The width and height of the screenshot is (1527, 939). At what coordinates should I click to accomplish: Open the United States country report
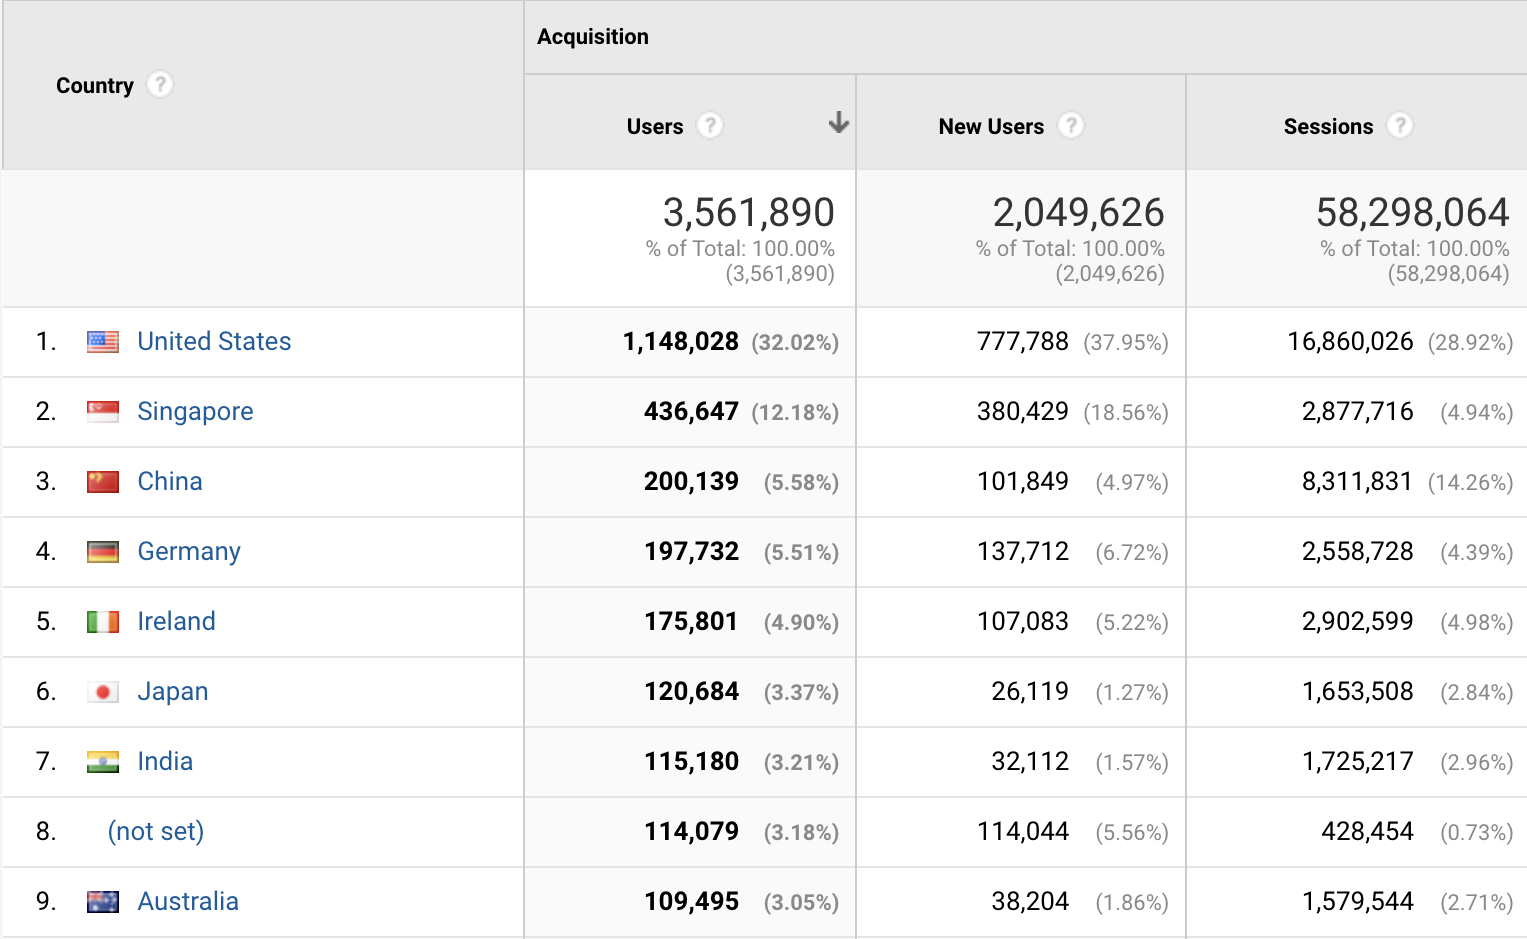click(x=214, y=341)
